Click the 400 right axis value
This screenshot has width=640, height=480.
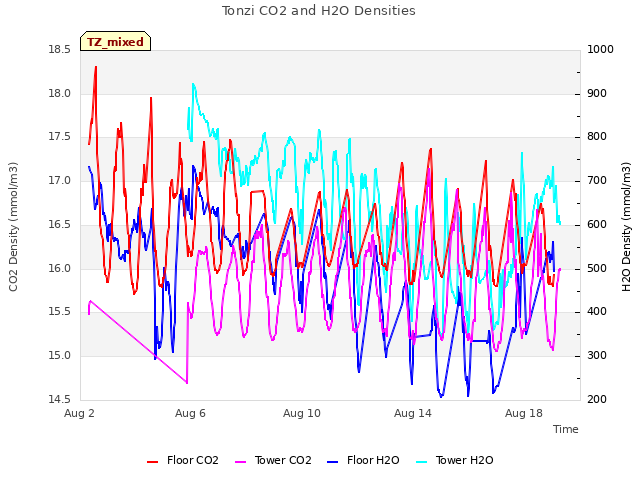pos(597,312)
